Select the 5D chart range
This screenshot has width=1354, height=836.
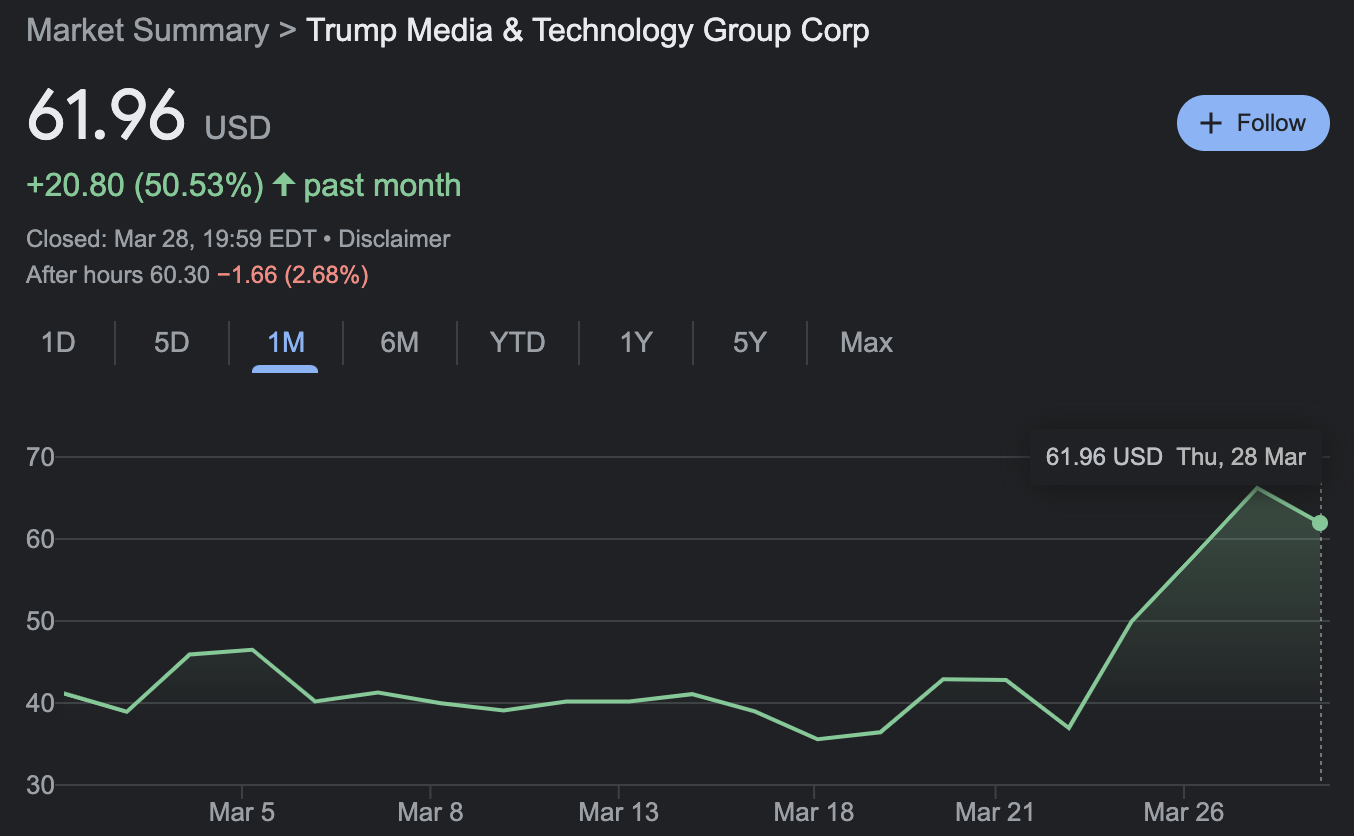click(172, 343)
